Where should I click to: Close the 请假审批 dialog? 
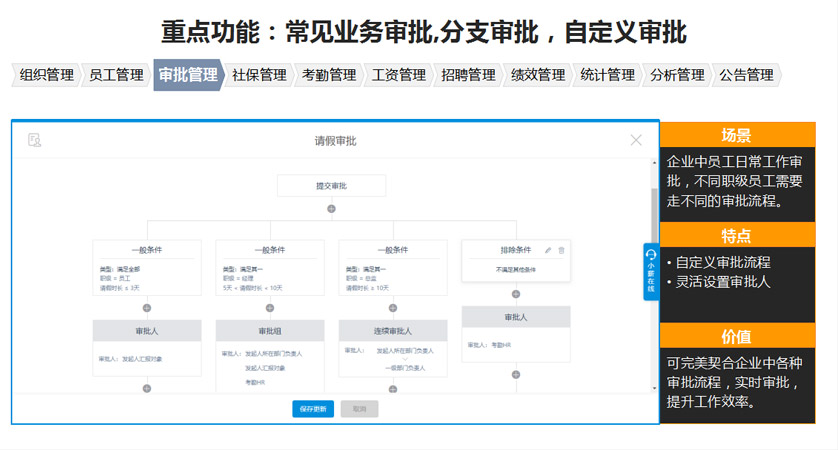click(x=636, y=140)
